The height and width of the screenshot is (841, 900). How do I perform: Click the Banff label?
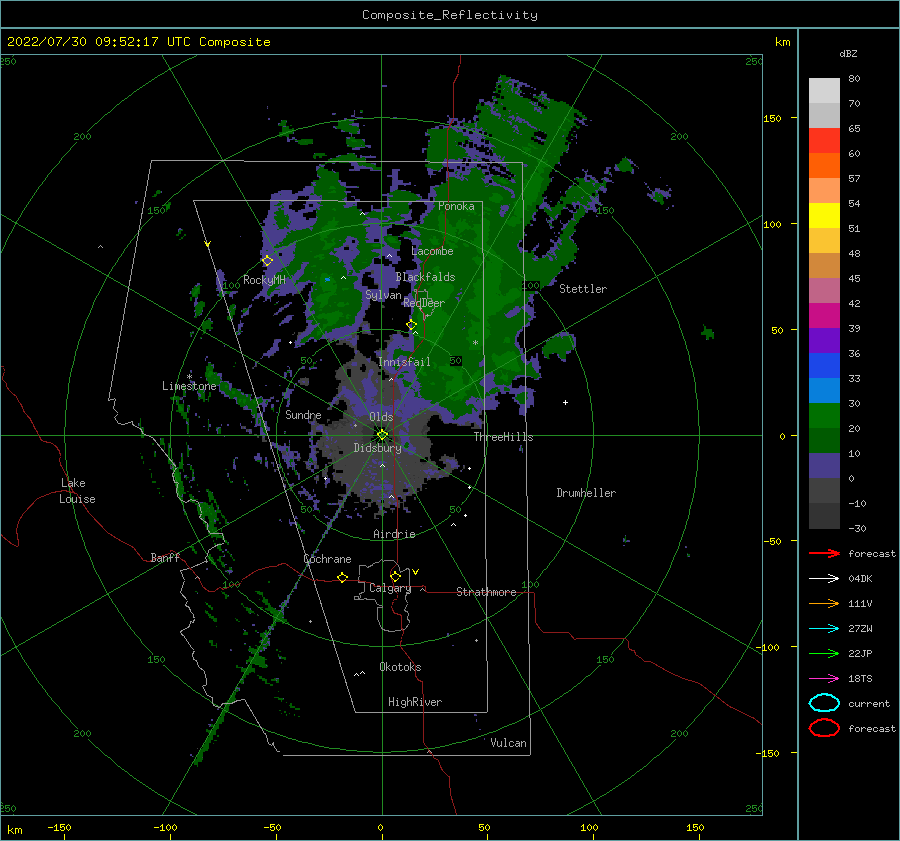coord(165,558)
